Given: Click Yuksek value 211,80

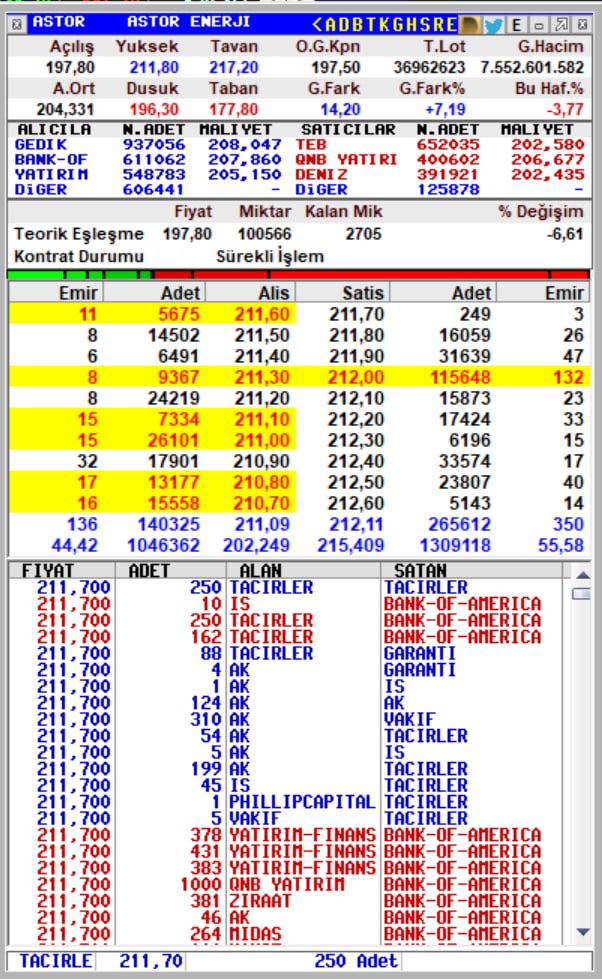Looking at the screenshot, I should click(154, 67).
